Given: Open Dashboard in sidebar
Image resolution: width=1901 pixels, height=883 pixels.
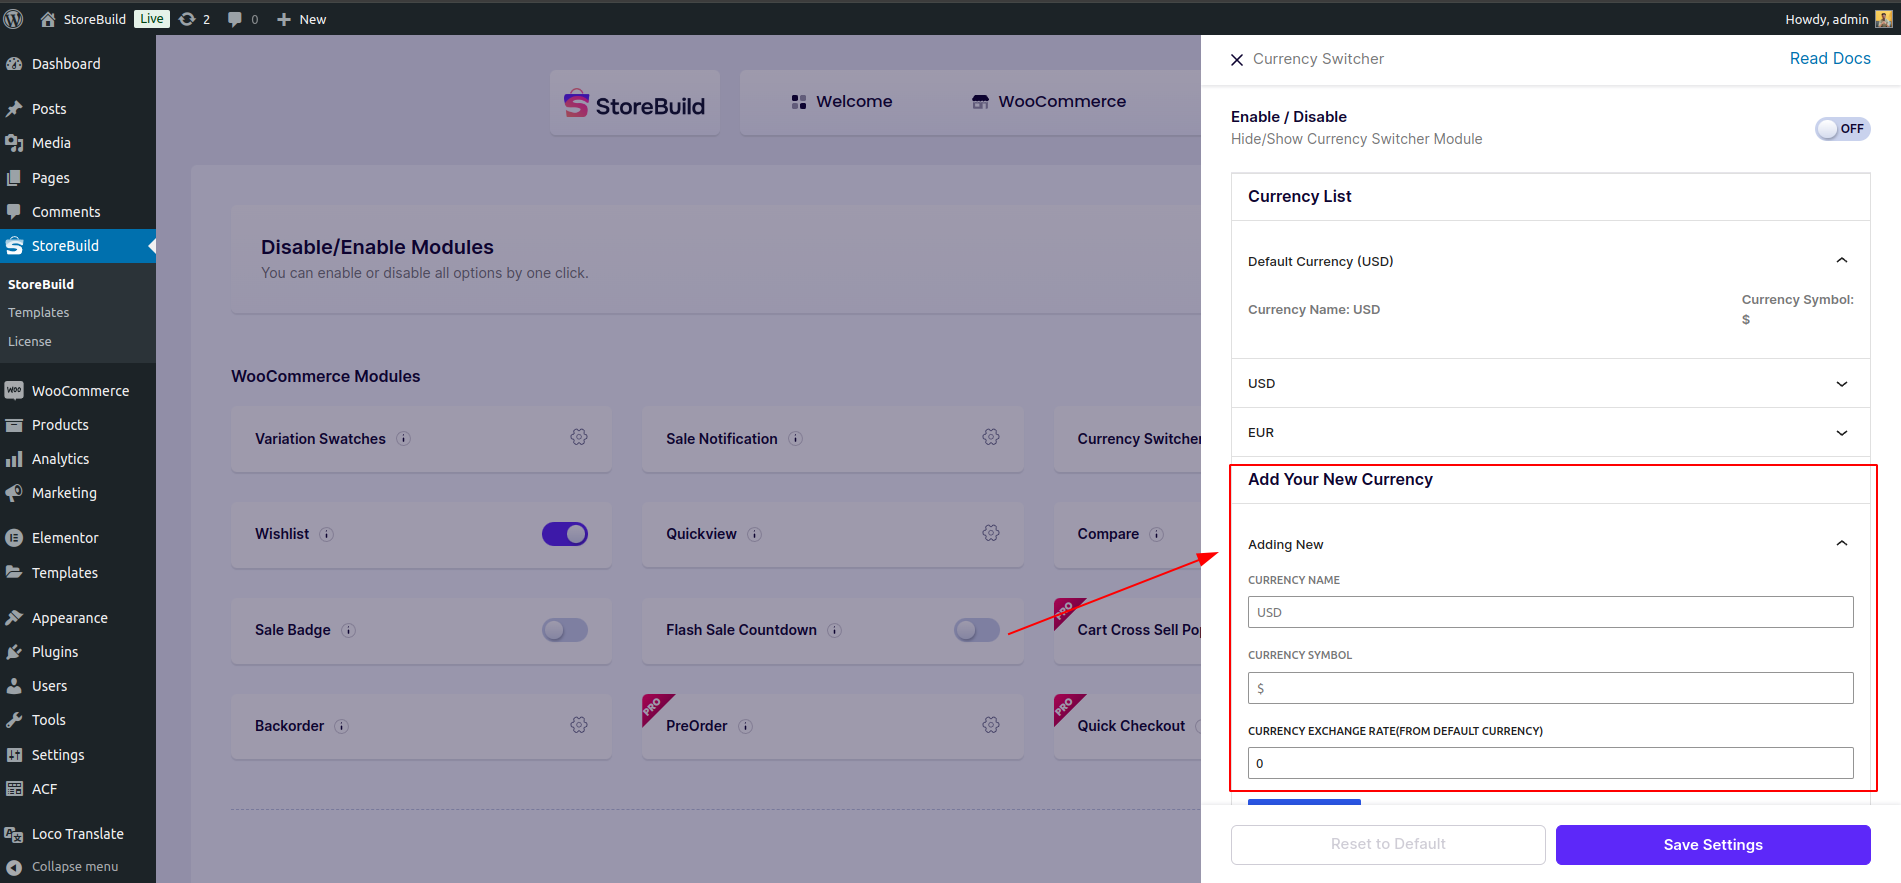Looking at the screenshot, I should pos(78,64).
